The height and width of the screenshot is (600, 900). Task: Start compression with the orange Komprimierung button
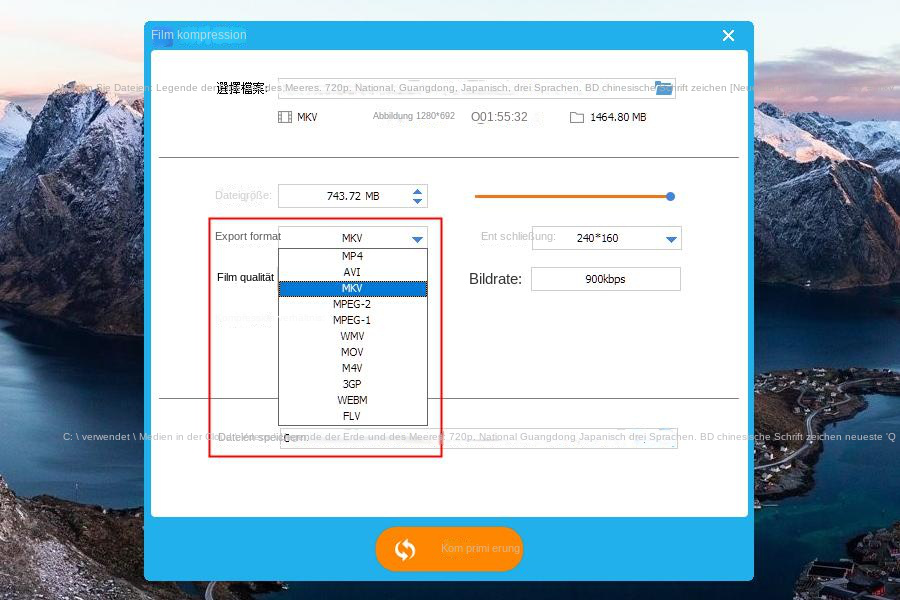(449, 549)
